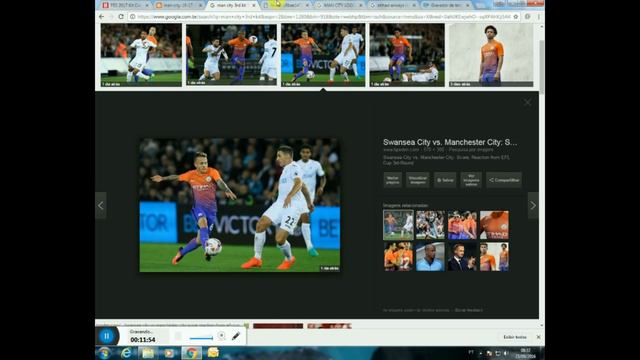Close the image preview panel
Screen dimensions: 640x360
coord(527,102)
